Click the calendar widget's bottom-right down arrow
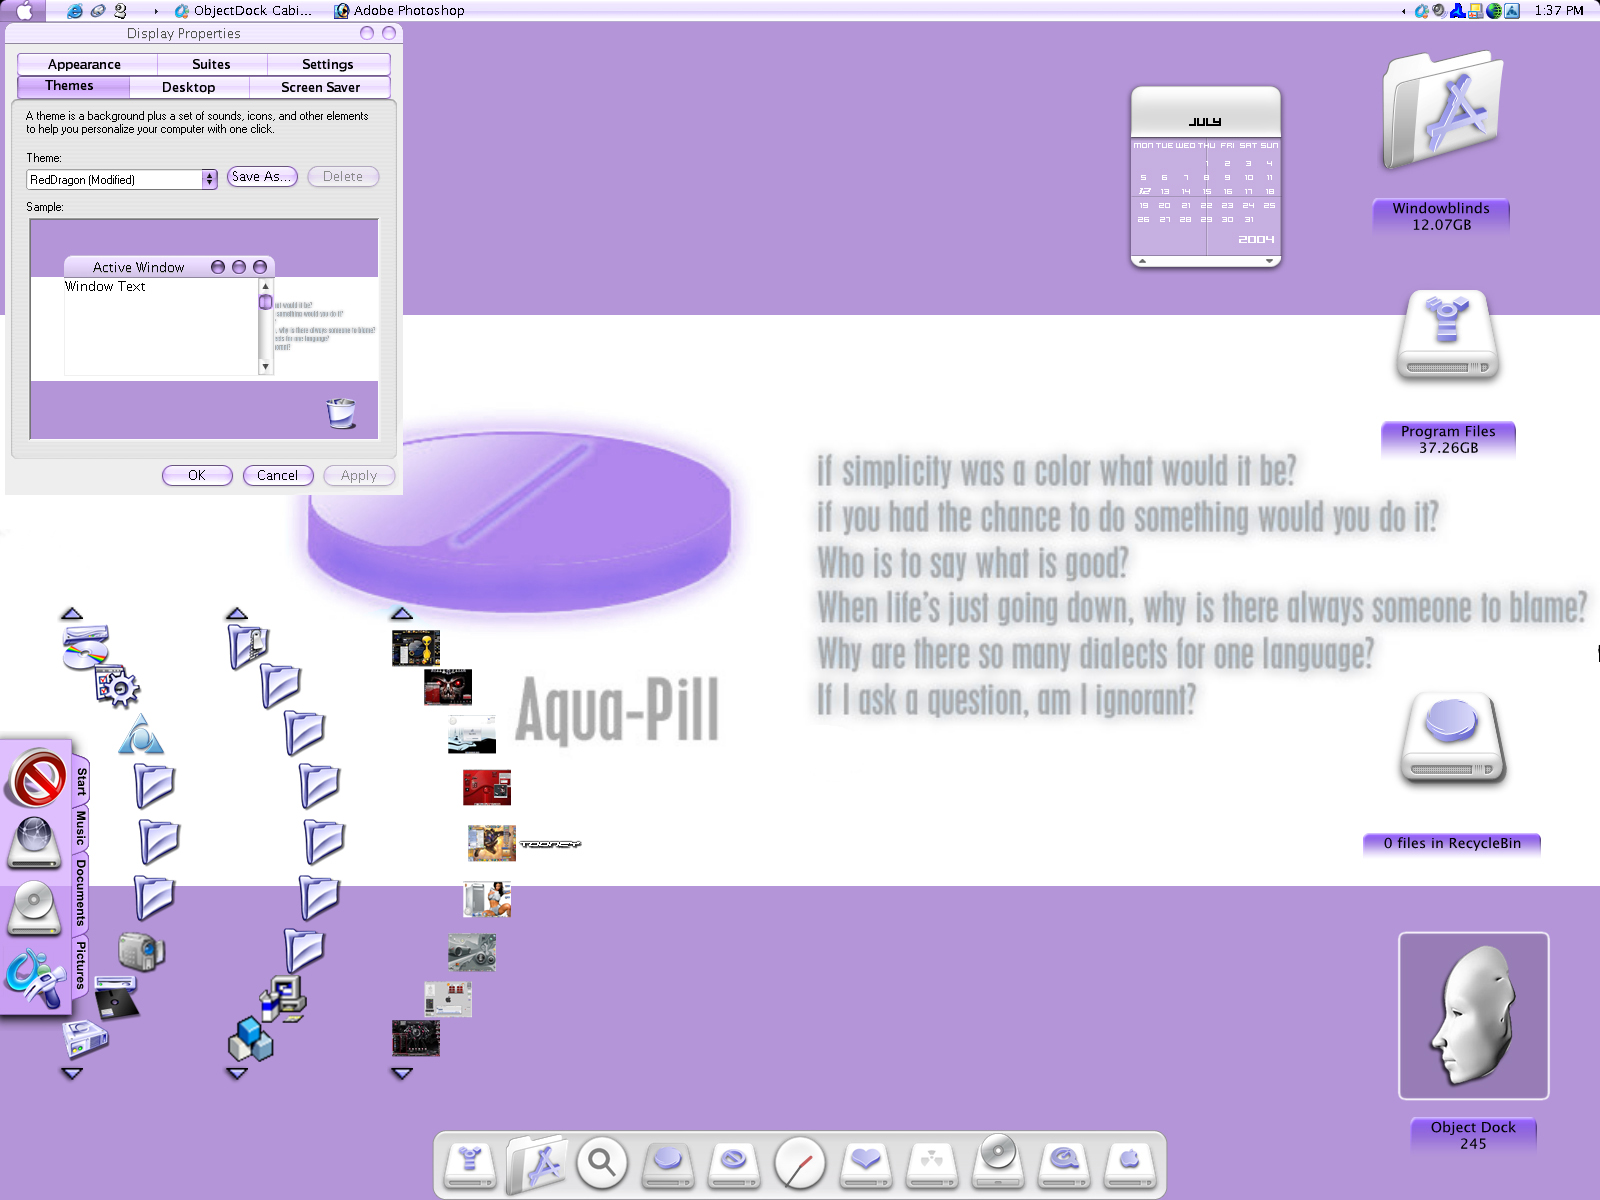1600x1200 pixels. [x=1269, y=261]
